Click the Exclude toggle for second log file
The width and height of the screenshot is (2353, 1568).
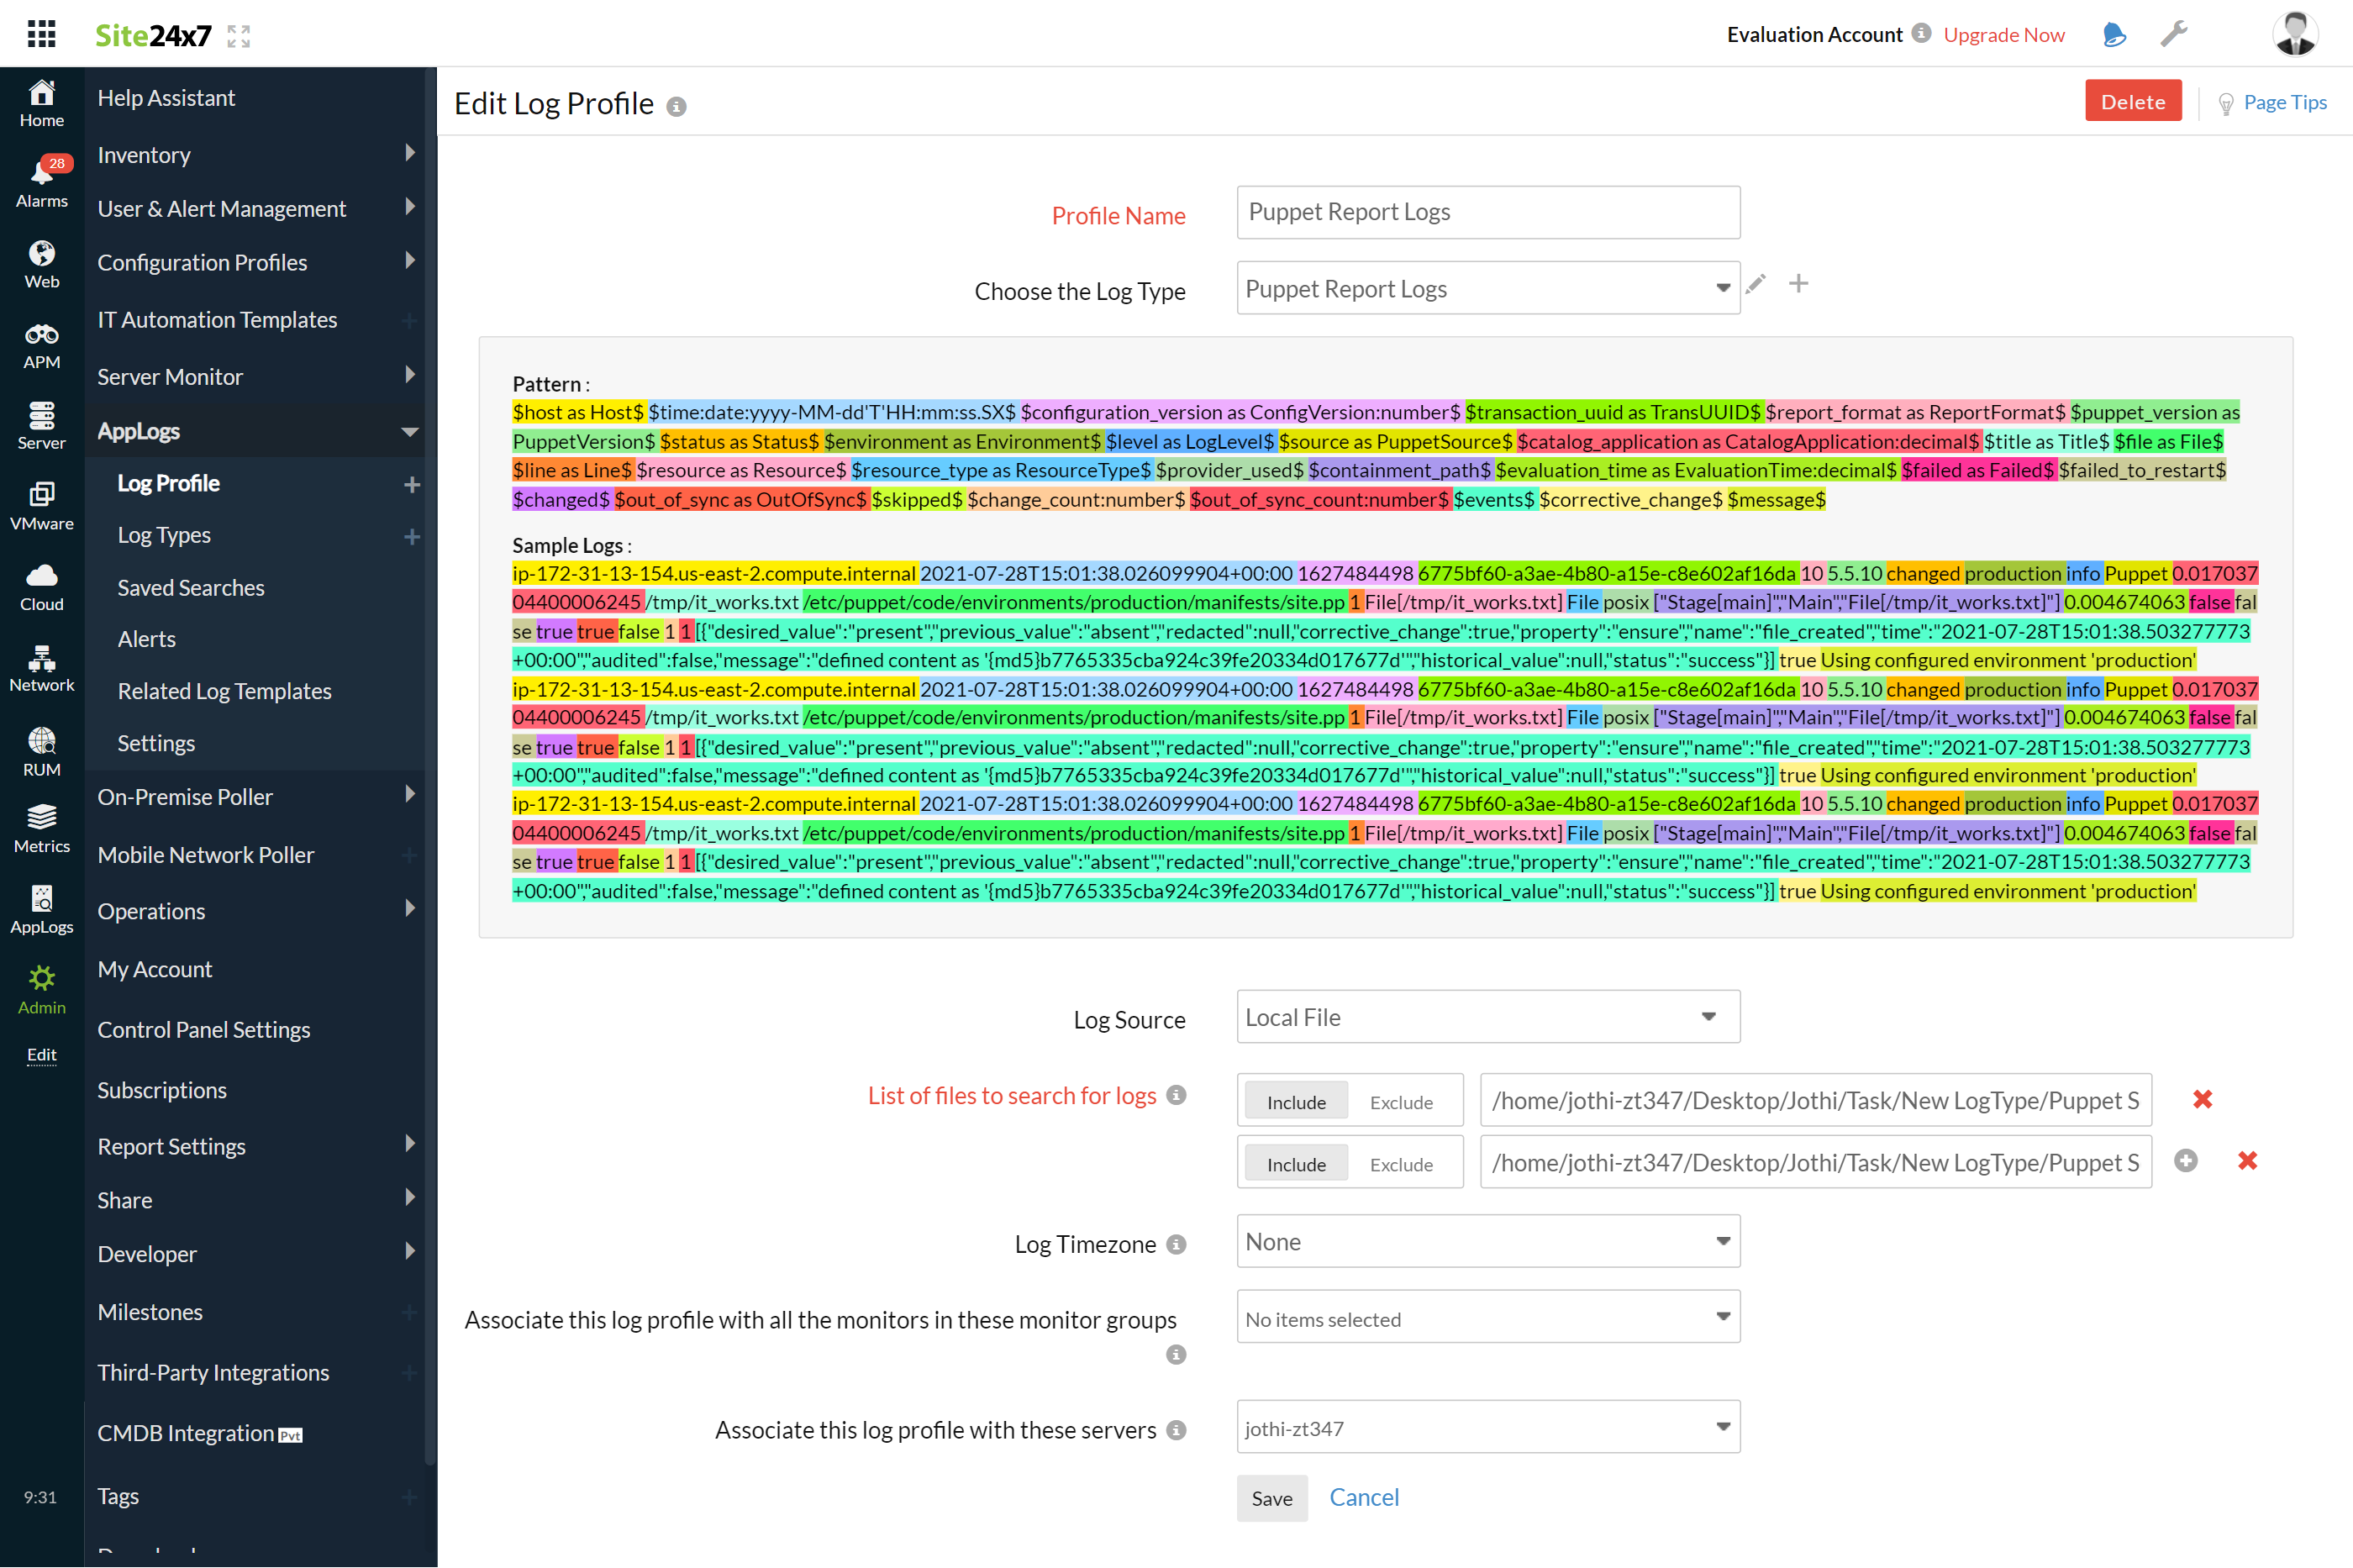pos(1399,1160)
